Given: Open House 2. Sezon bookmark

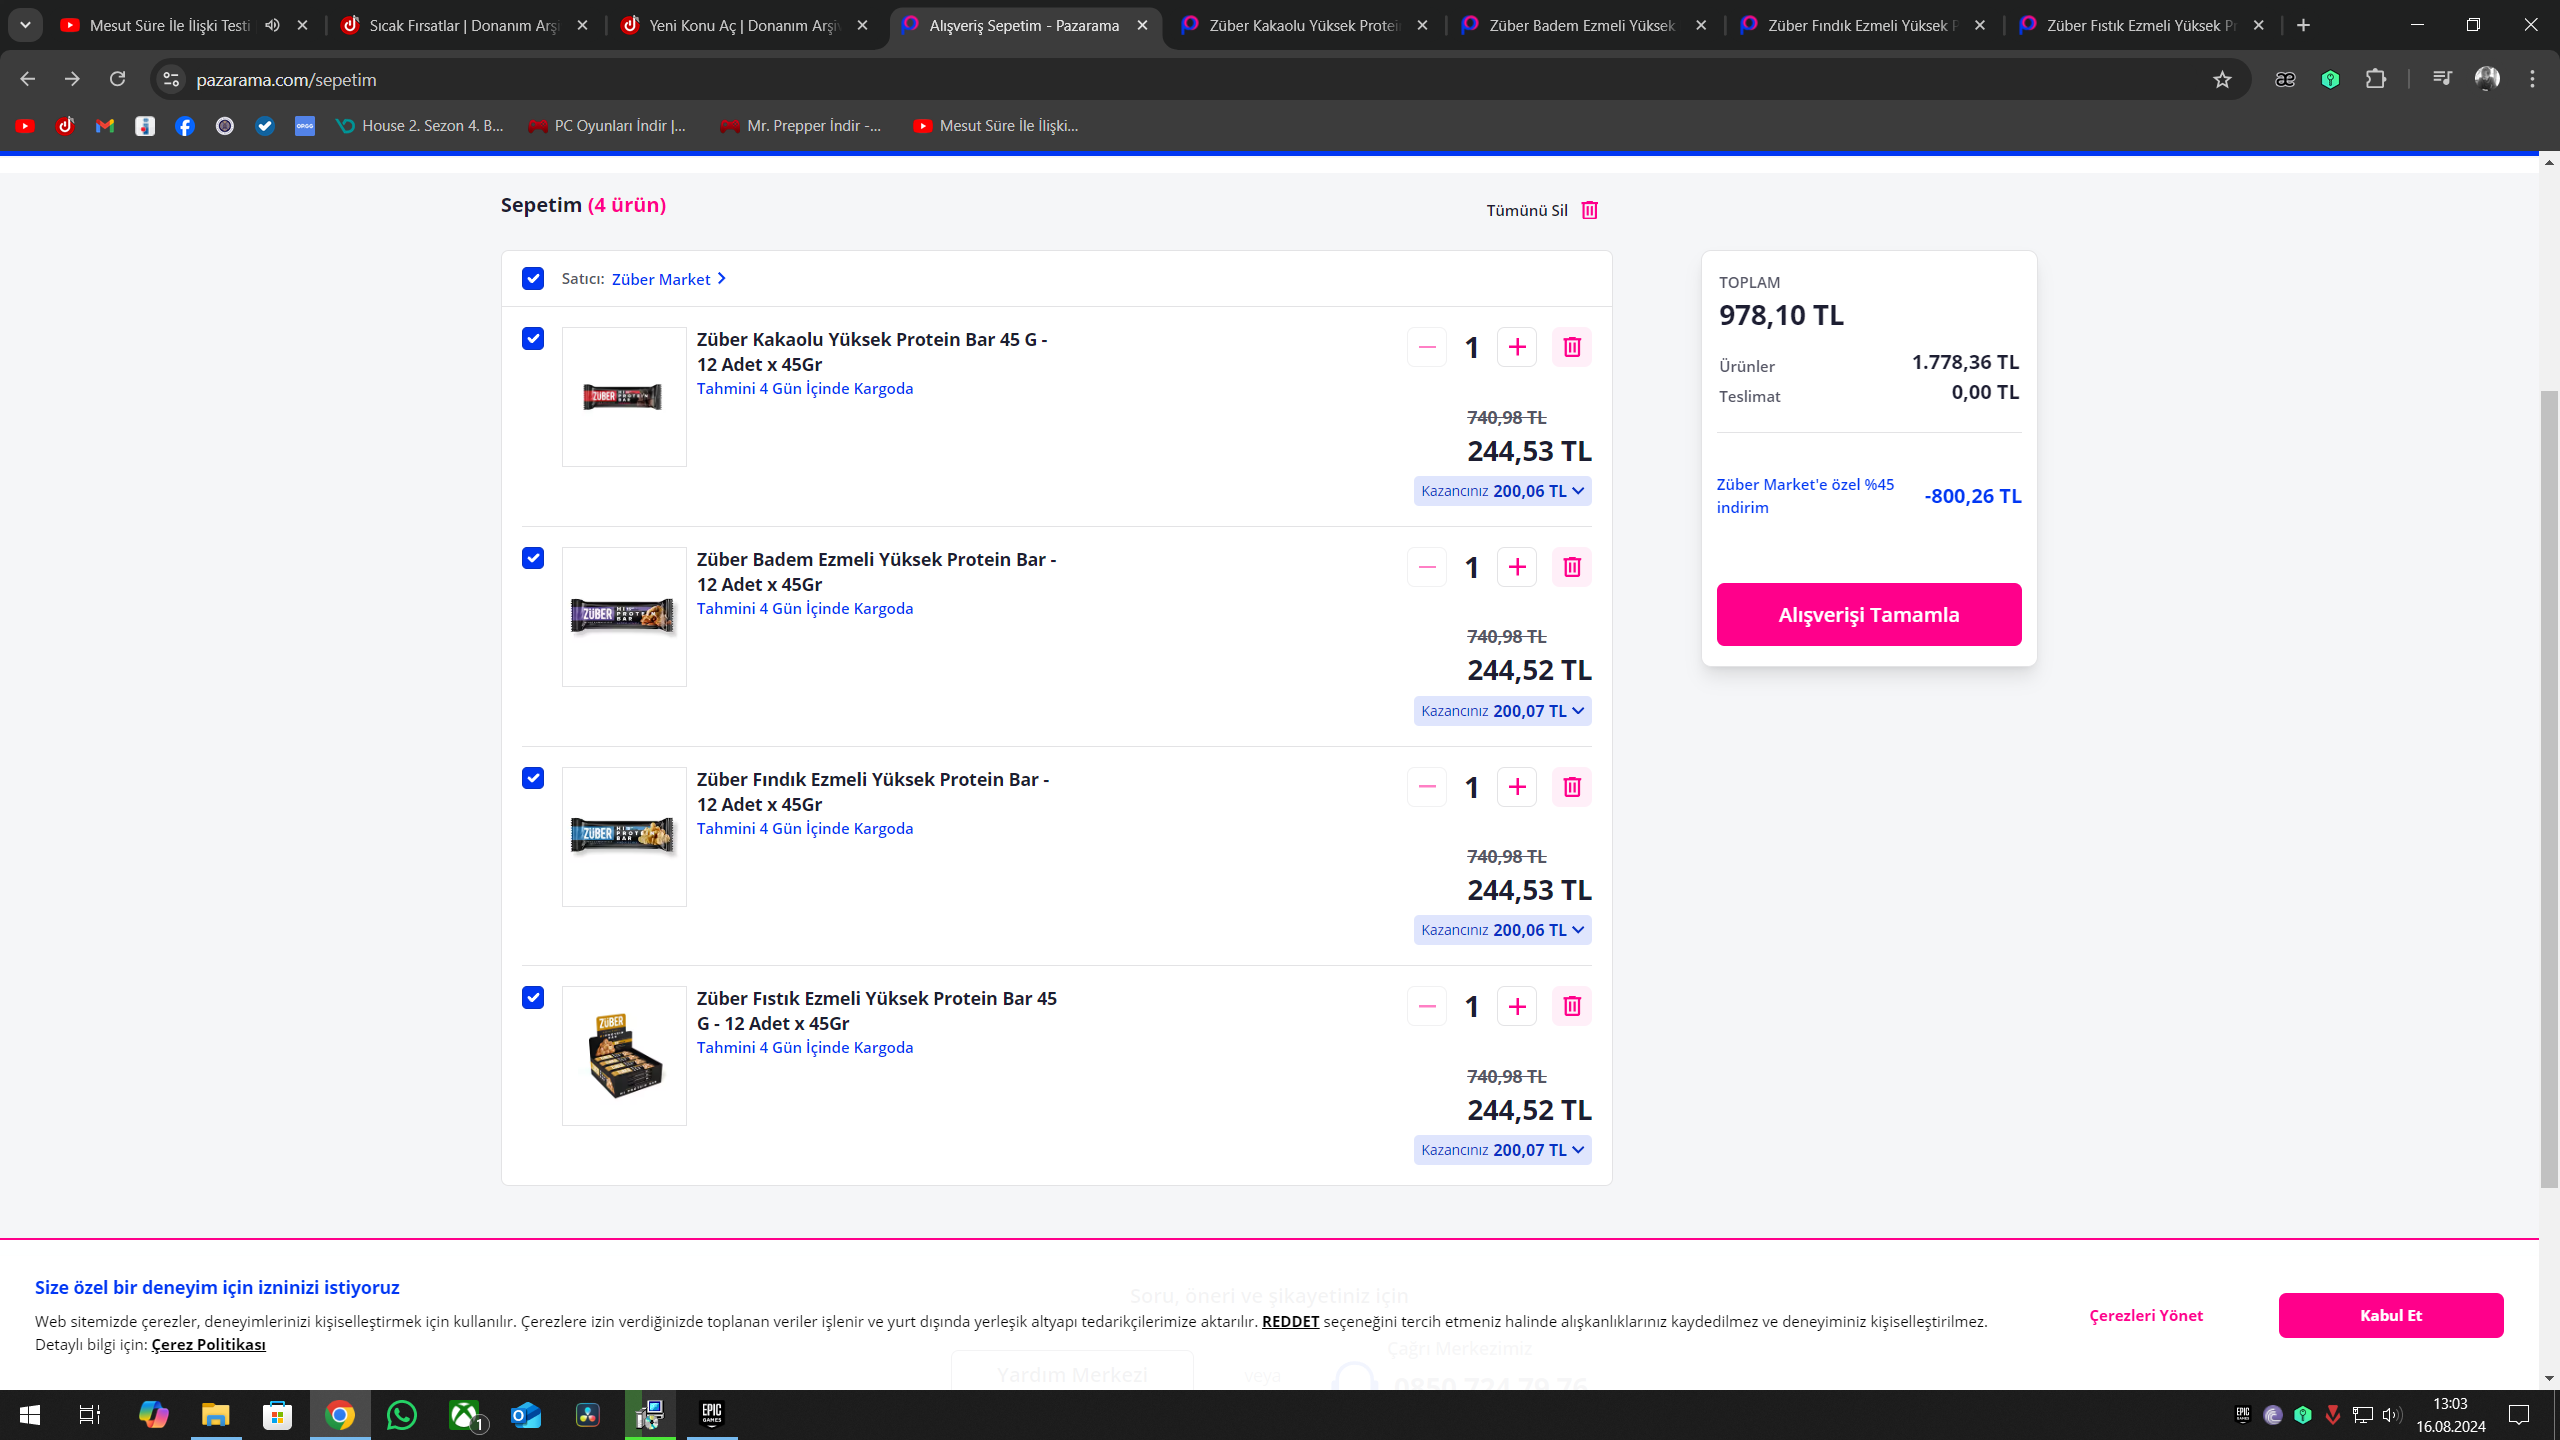Looking at the screenshot, I should coord(420,126).
